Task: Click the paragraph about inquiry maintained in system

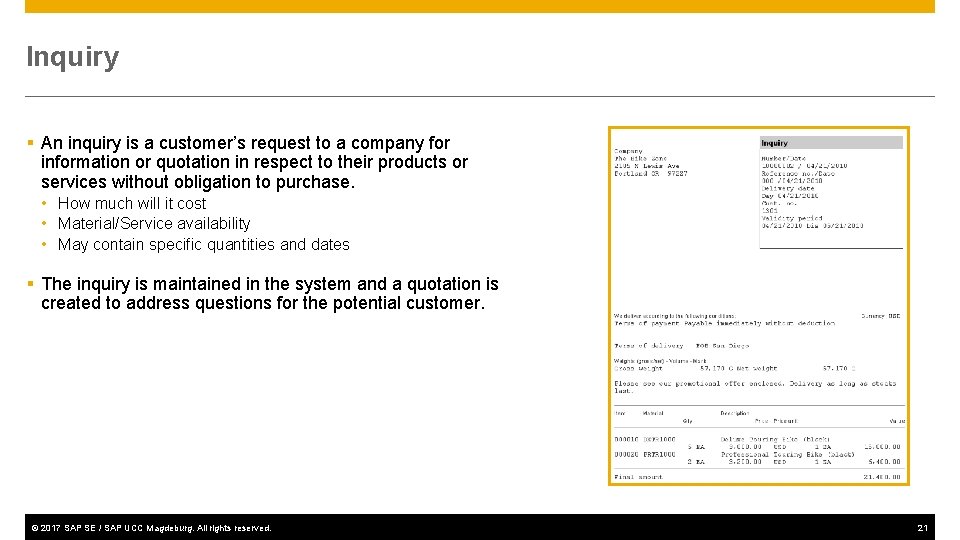Action: pyautogui.click(x=269, y=293)
